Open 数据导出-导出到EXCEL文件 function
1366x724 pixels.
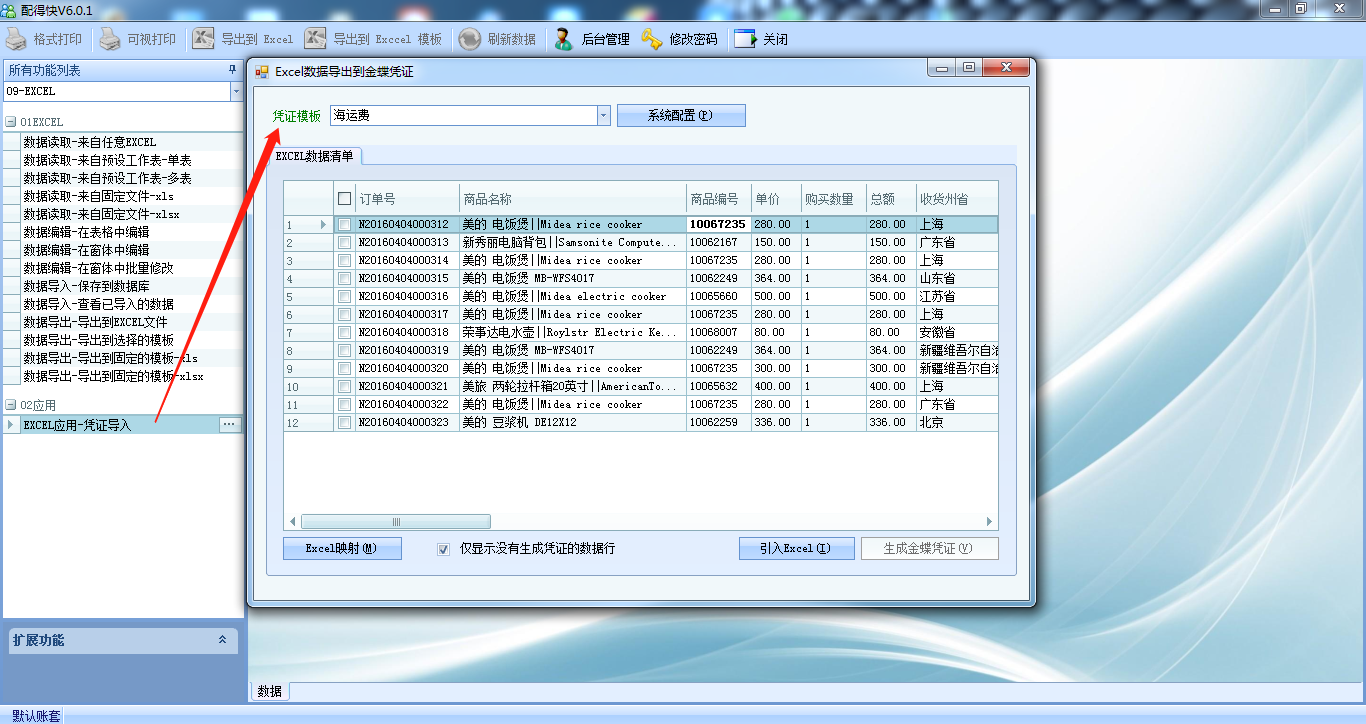coord(95,322)
